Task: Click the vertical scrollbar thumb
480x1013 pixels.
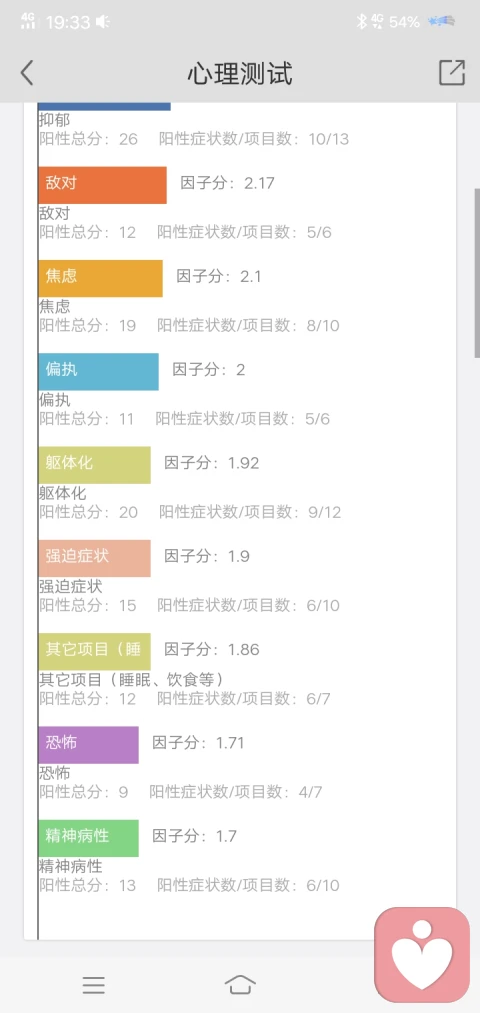Action: (477, 273)
